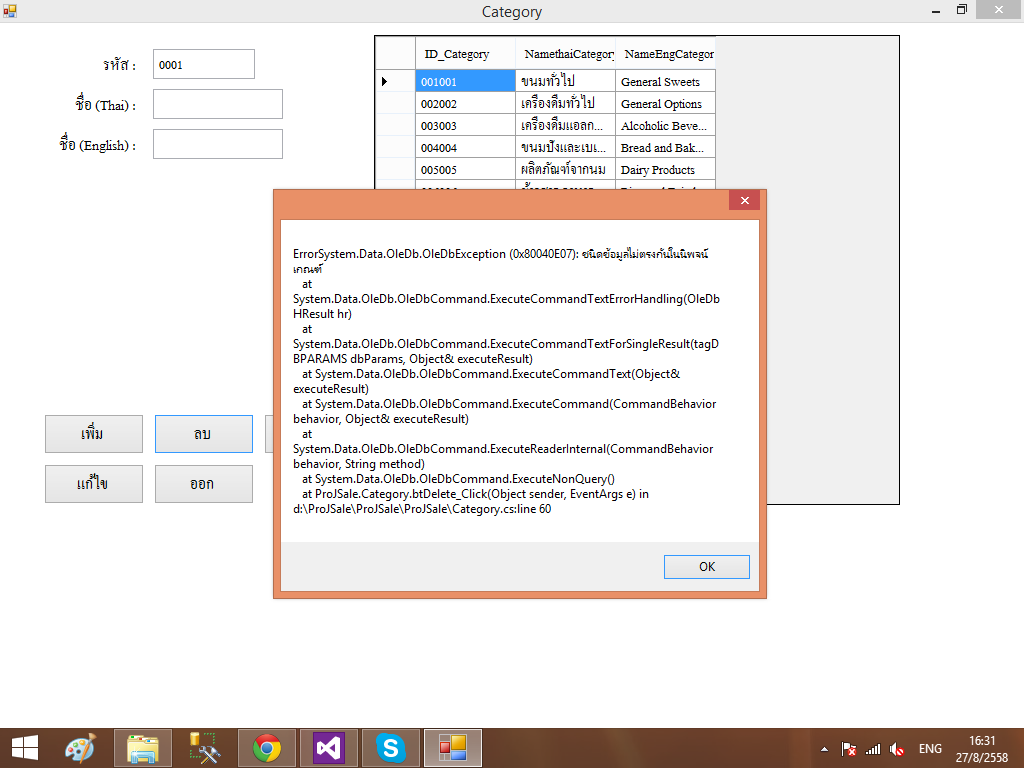Select the Alcoholic Beve... cell
The height and width of the screenshot is (768, 1024).
tap(665, 125)
